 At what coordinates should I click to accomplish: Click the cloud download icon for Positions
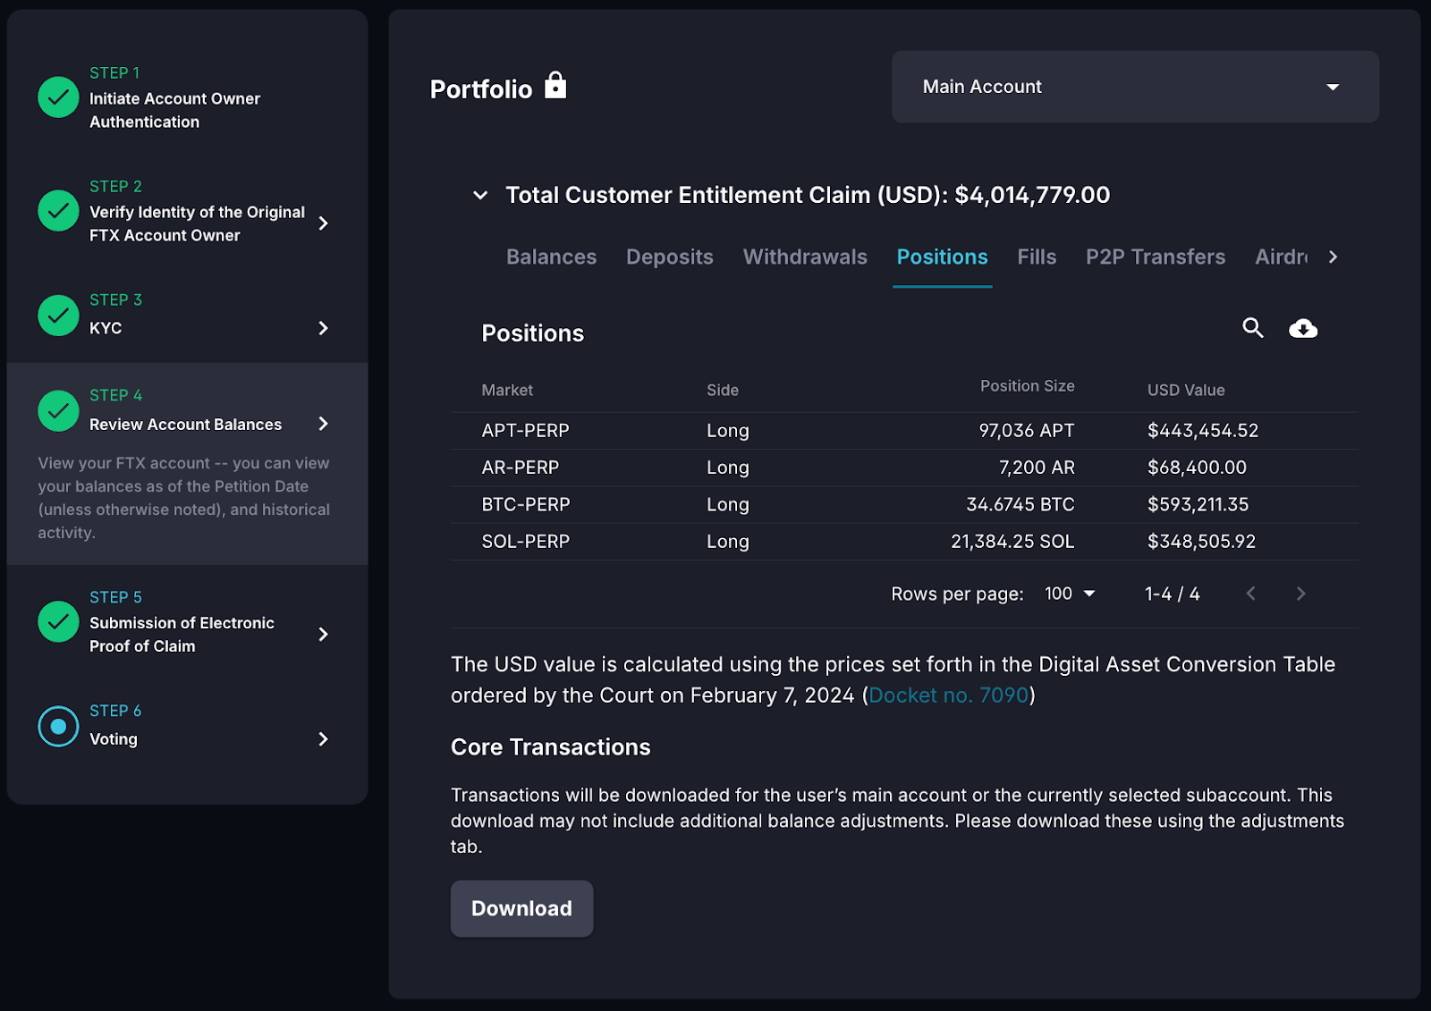(1303, 329)
